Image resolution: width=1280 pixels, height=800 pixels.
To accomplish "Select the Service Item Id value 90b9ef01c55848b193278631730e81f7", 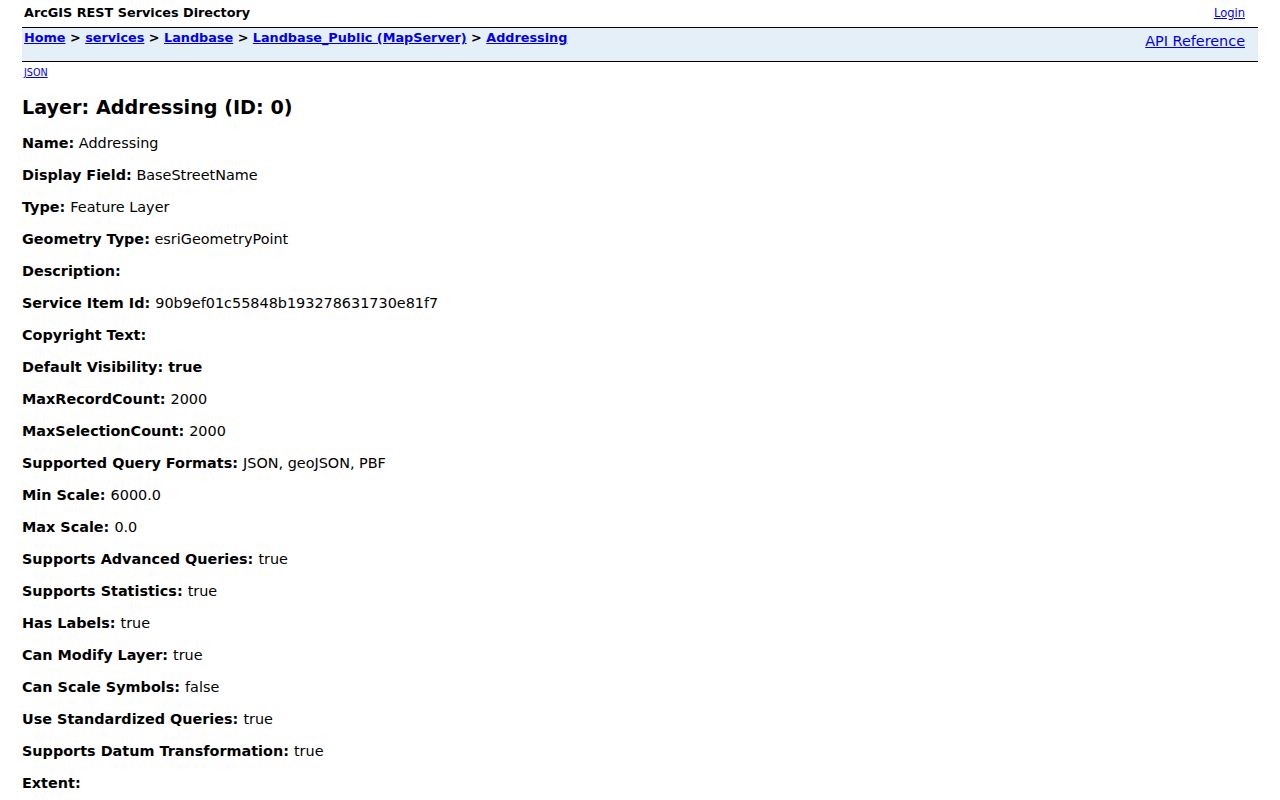I will click(x=296, y=303).
